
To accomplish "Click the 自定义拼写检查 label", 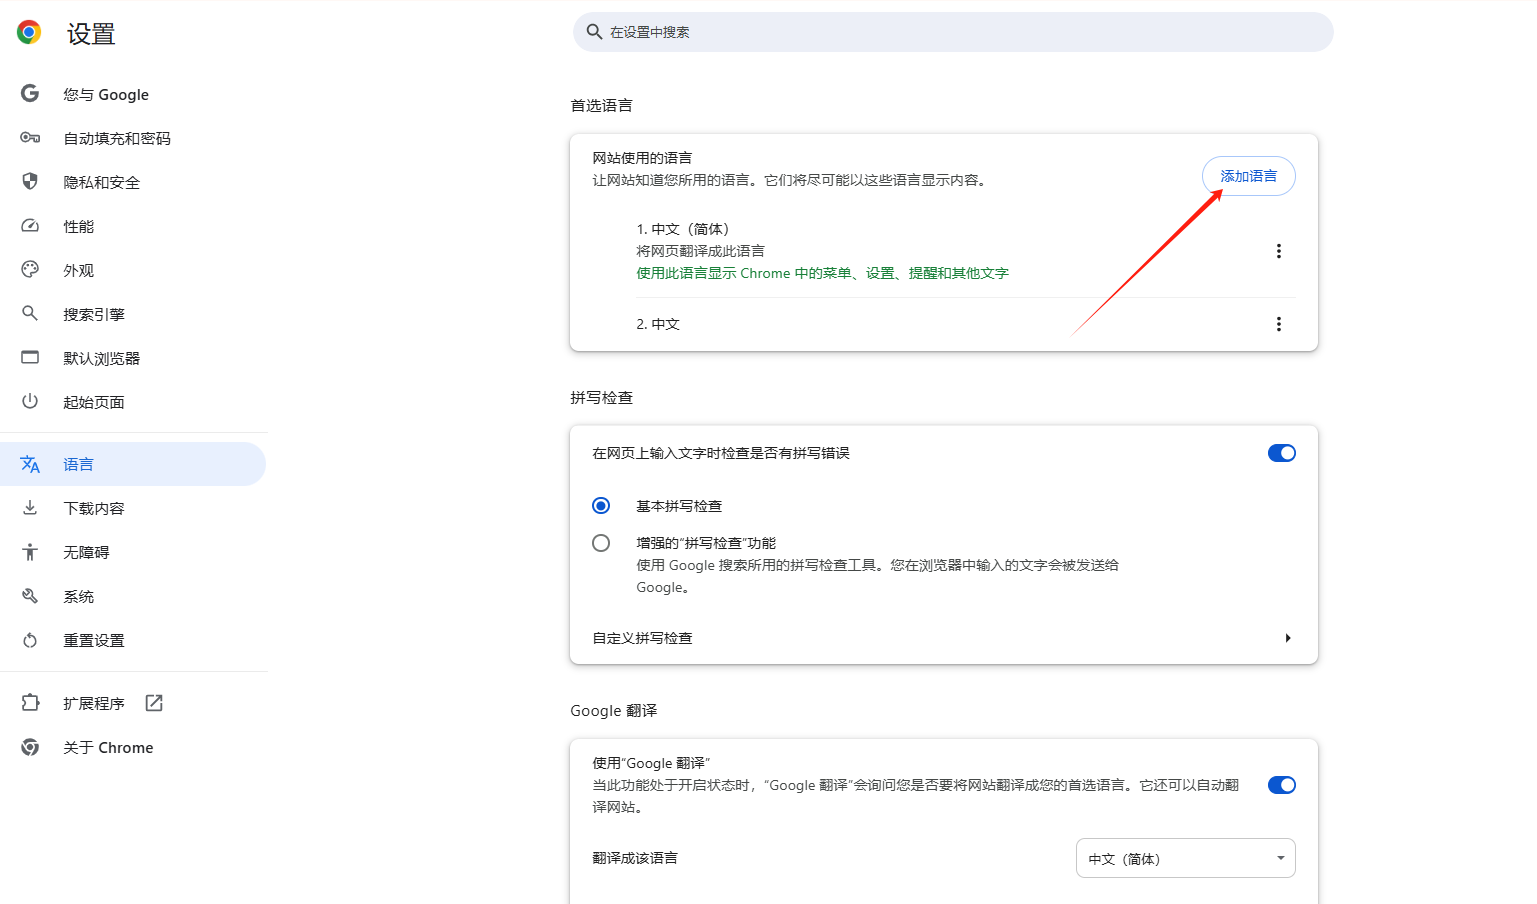I will pyautogui.click(x=642, y=638).
